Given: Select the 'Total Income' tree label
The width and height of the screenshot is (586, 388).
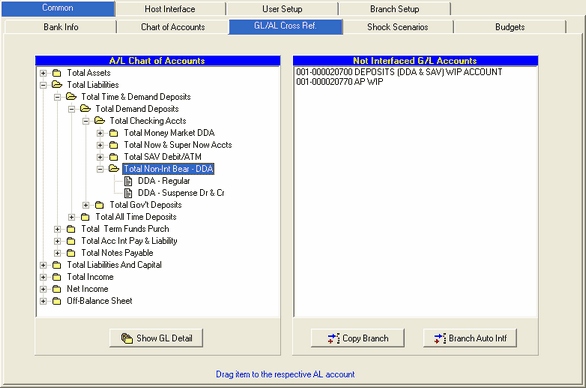Looking at the screenshot, I should click(90, 277).
